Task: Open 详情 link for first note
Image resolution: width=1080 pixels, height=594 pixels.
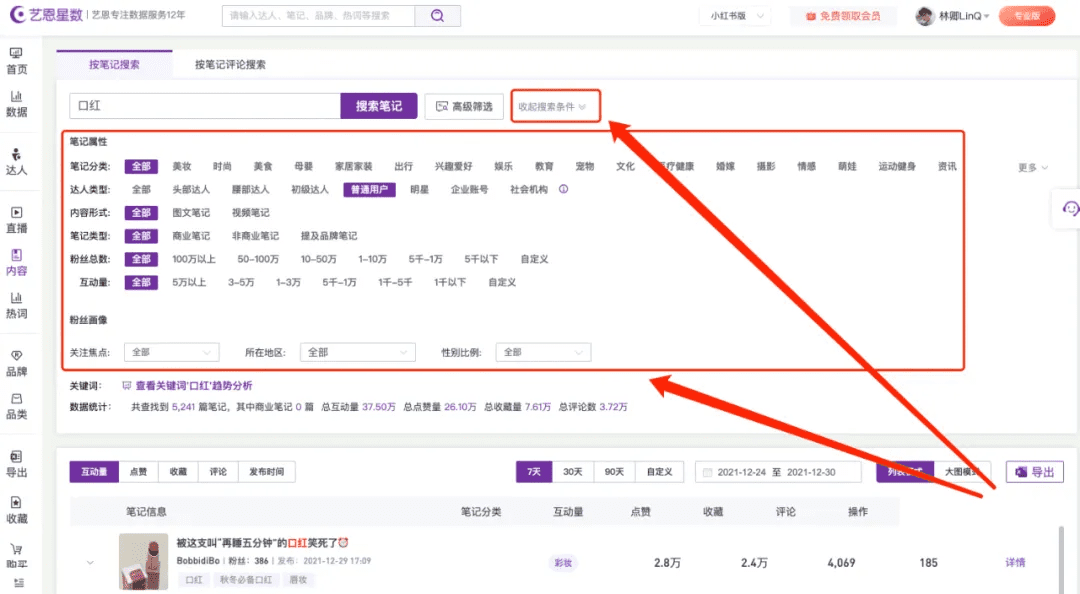Action: (1015, 563)
